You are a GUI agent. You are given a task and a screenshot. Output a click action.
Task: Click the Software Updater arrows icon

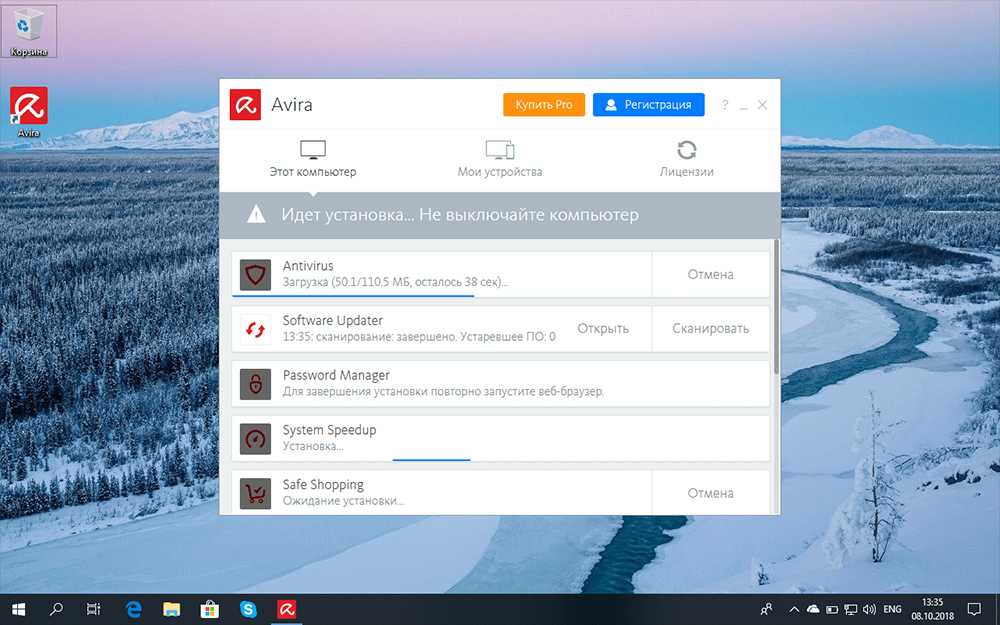[x=256, y=329]
